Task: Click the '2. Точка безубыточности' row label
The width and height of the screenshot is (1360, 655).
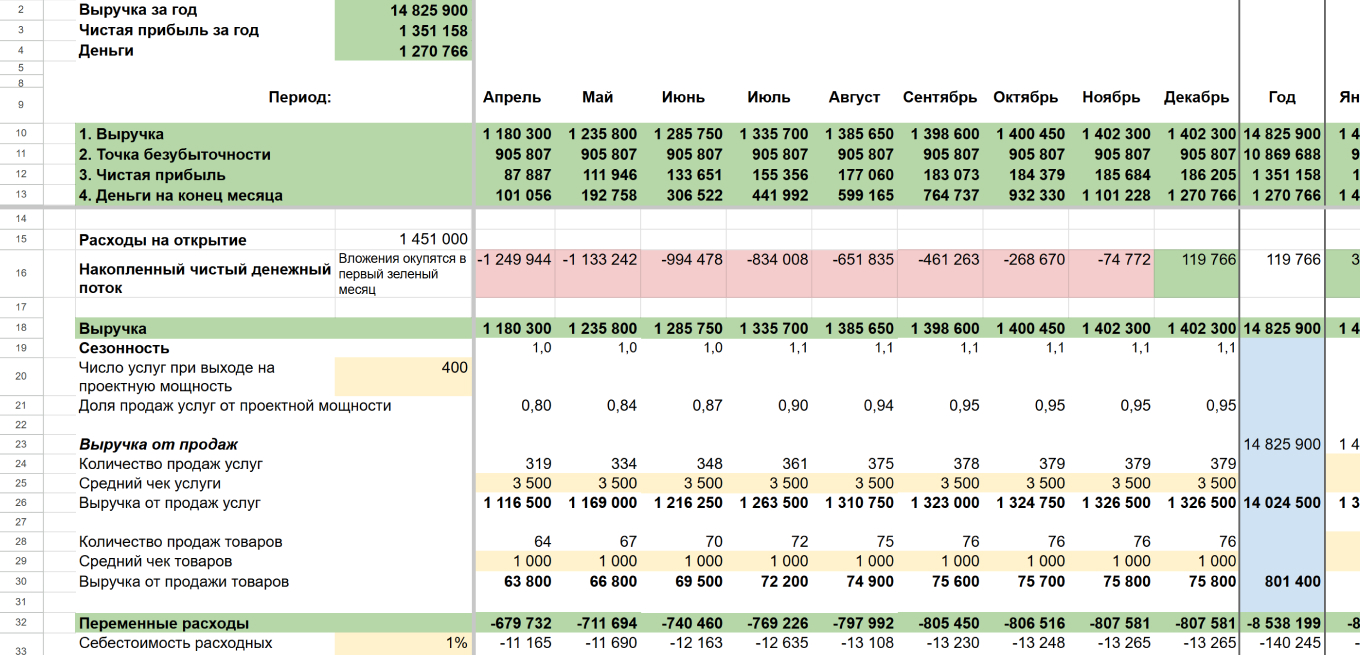Action: click(175, 154)
